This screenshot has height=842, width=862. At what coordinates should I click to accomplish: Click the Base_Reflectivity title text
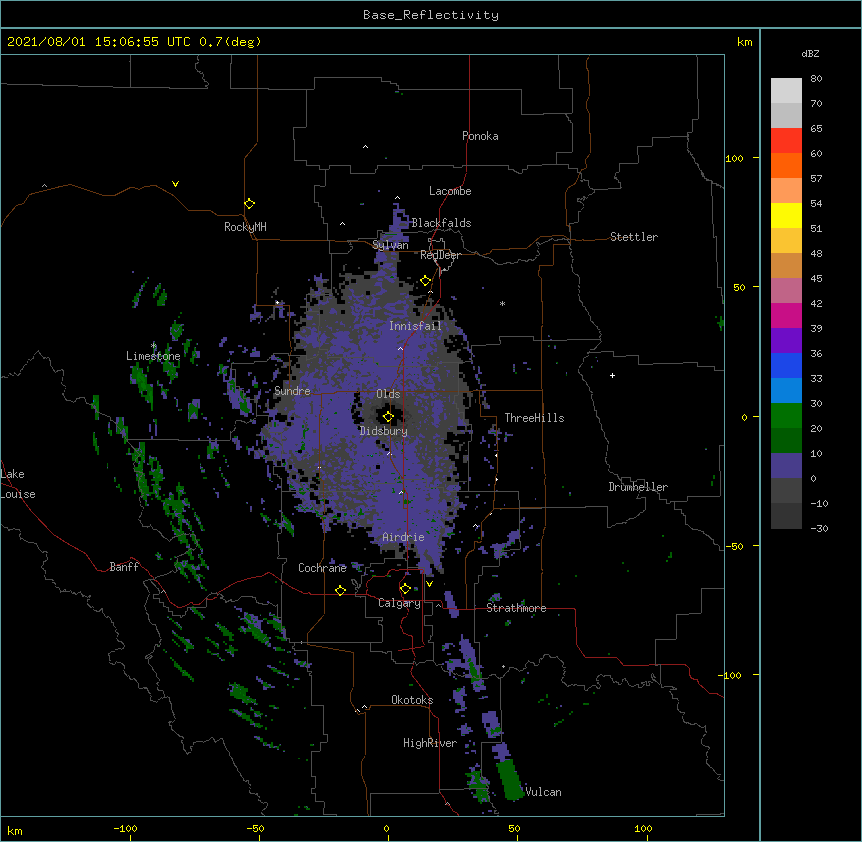431,15
